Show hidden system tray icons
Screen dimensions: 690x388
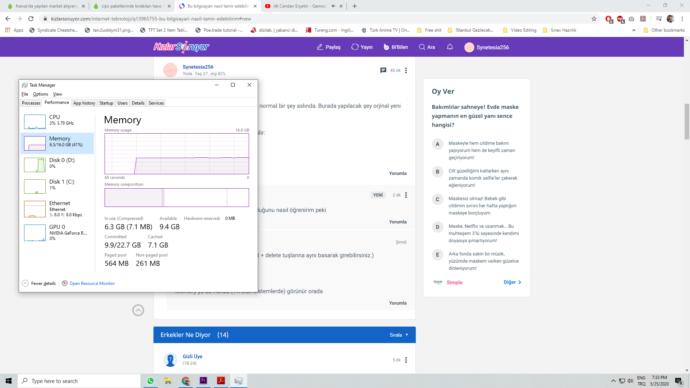(x=613, y=381)
